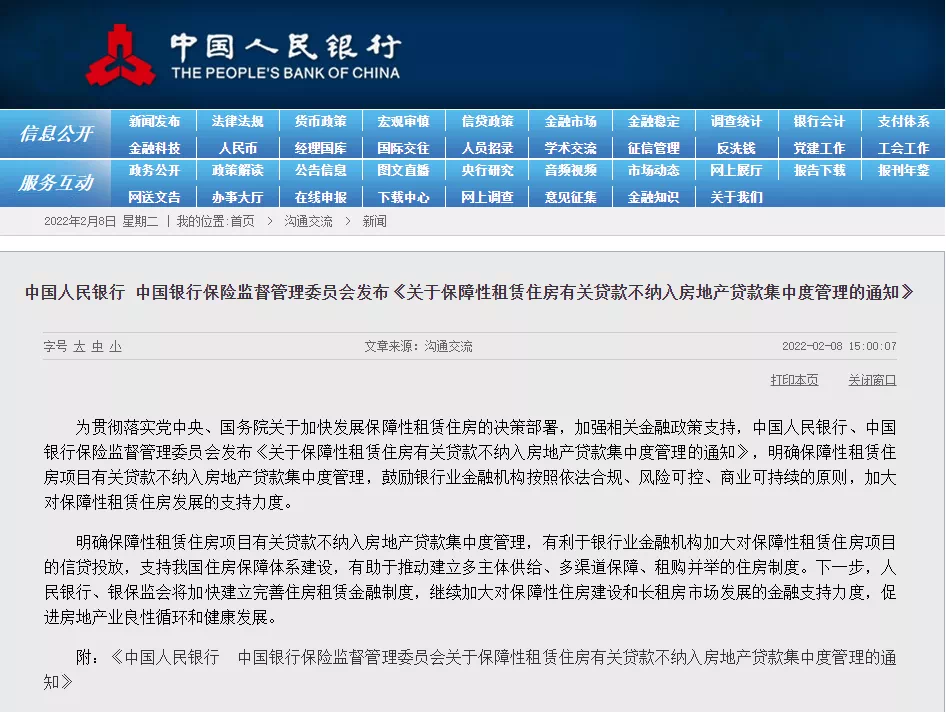Click the 信息公开 section header
This screenshot has height=712, width=946.
(x=56, y=133)
